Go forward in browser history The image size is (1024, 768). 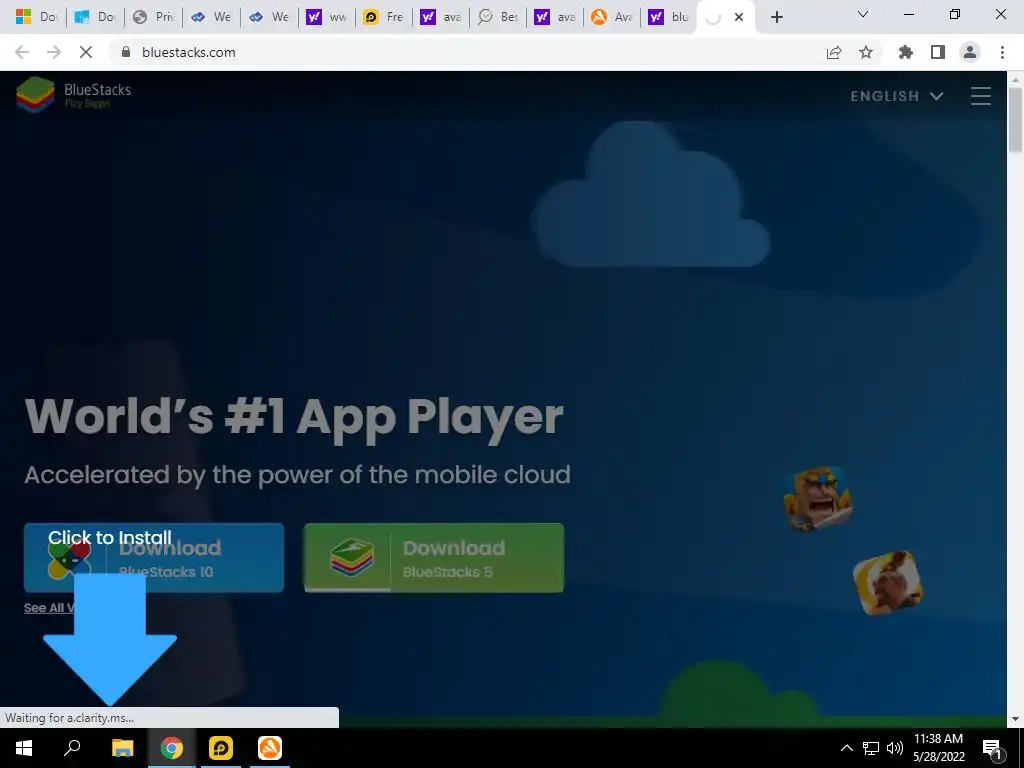54,52
